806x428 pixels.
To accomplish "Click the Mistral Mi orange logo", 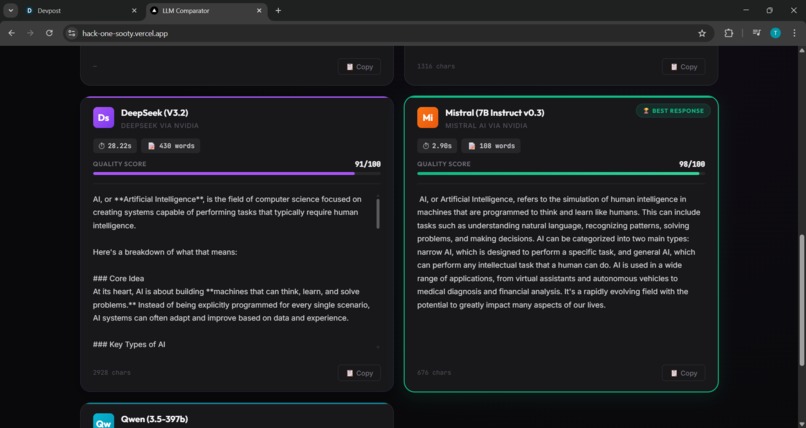I will click(428, 117).
